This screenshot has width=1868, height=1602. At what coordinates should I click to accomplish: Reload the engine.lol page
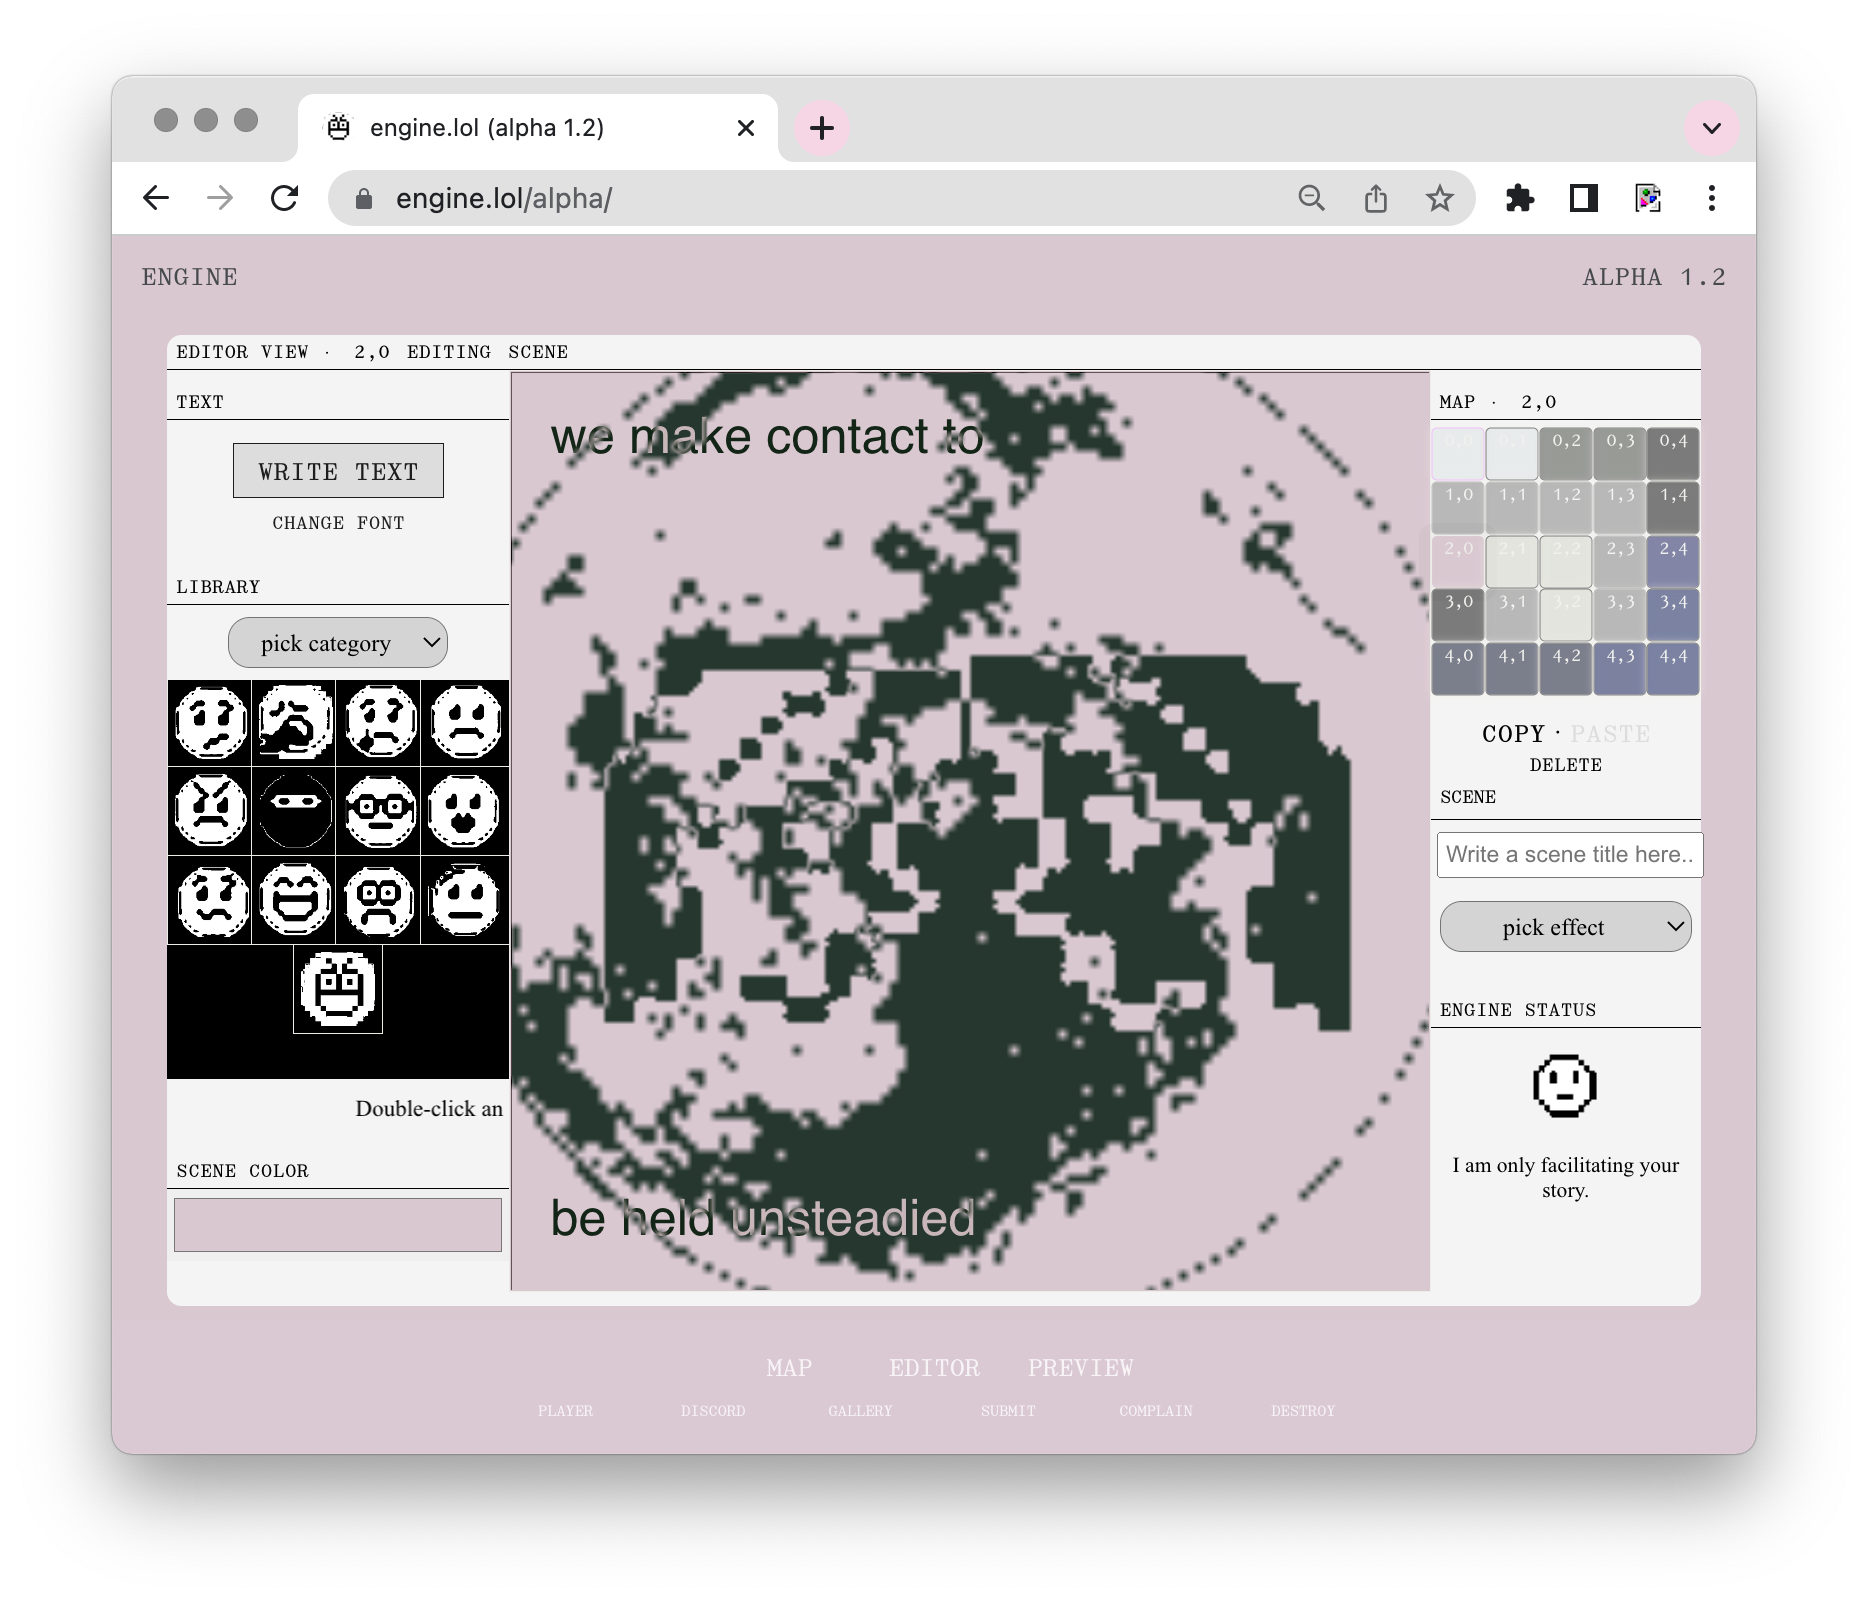coord(285,198)
